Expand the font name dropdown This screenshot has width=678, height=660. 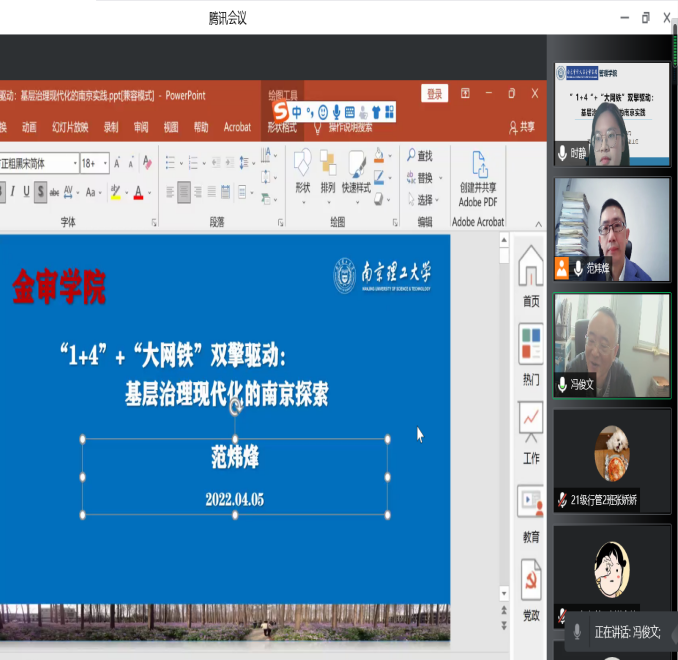[74, 163]
